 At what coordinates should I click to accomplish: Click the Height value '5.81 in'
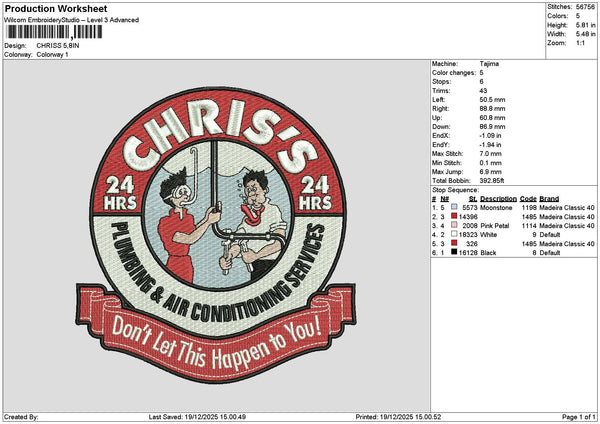pos(585,25)
